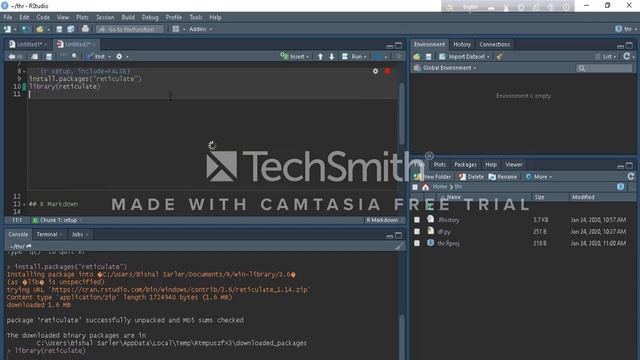Switch to the Connections tab

click(x=495, y=44)
